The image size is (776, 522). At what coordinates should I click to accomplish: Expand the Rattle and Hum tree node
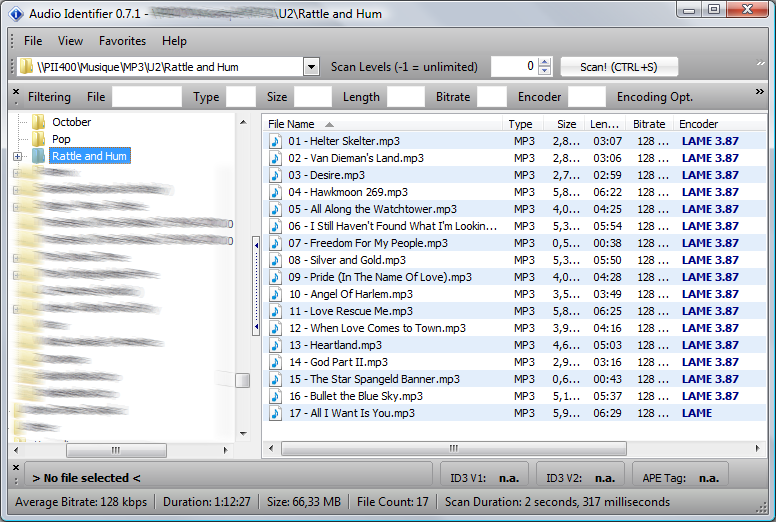click(17, 156)
